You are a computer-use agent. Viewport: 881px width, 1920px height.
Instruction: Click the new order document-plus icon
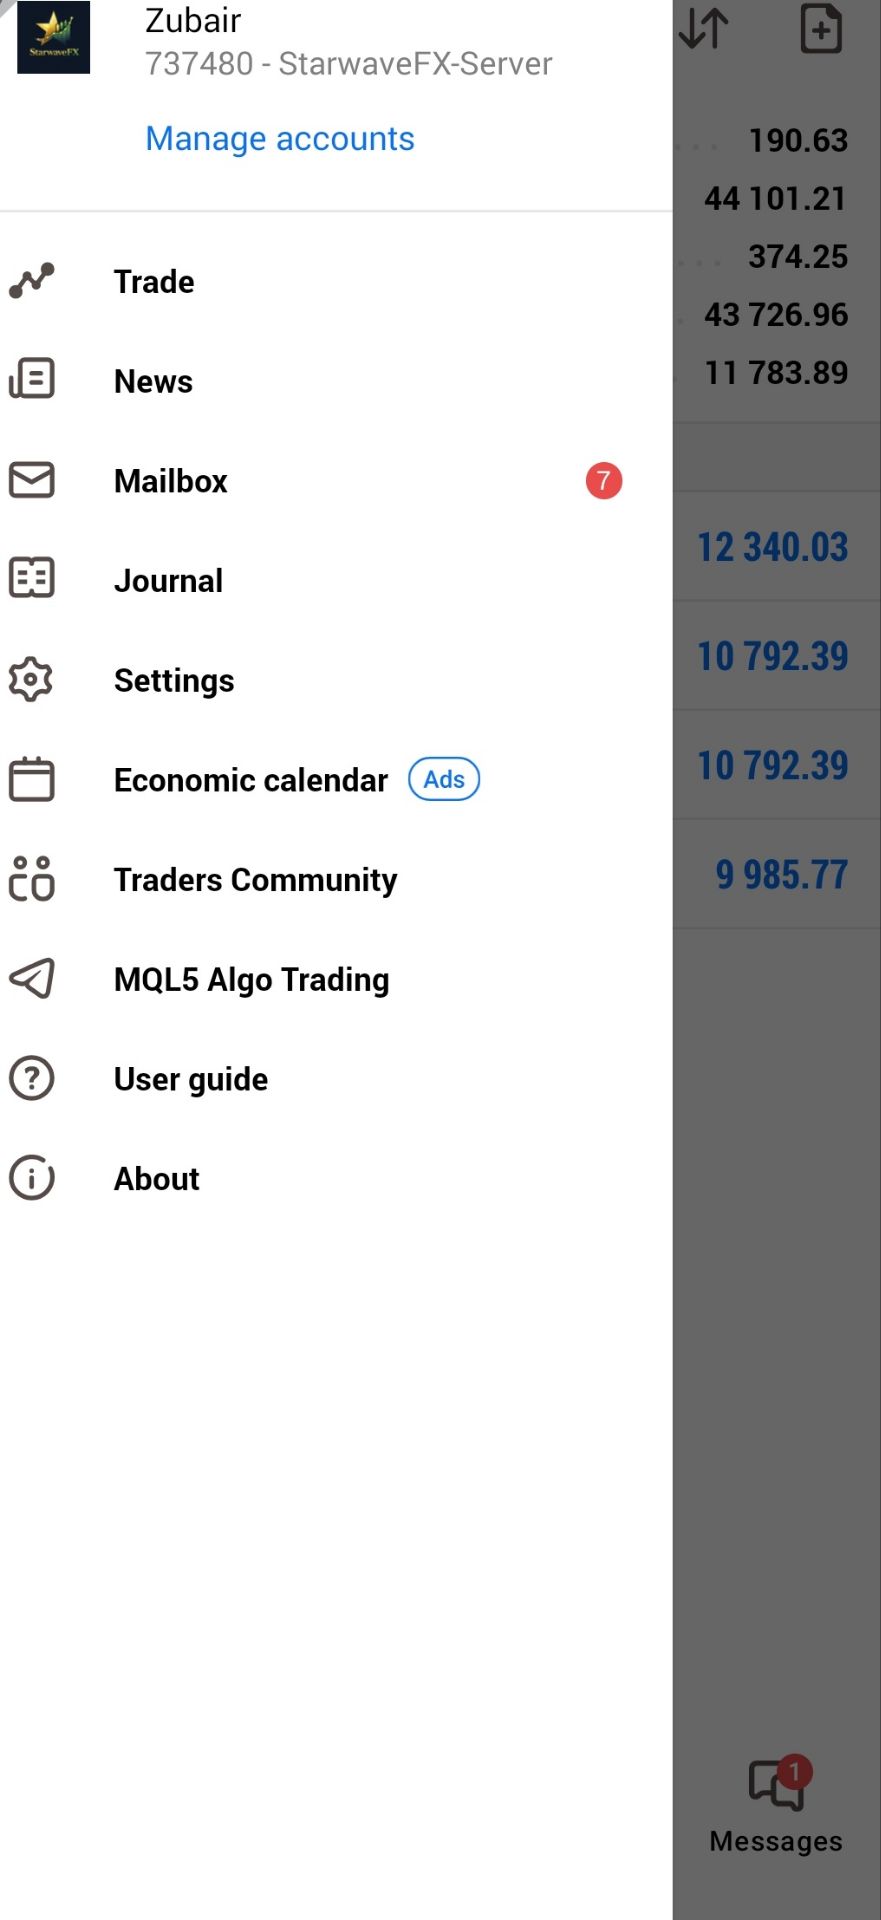pyautogui.click(x=821, y=28)
